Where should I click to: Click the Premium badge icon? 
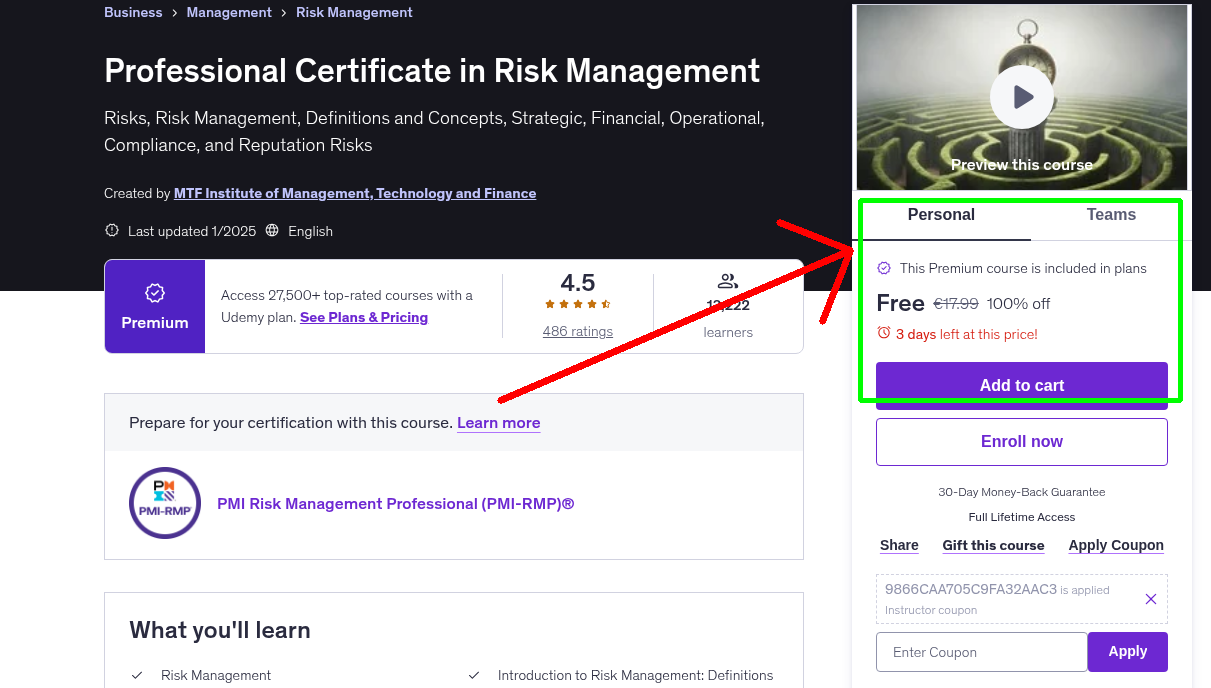(154, 293)
